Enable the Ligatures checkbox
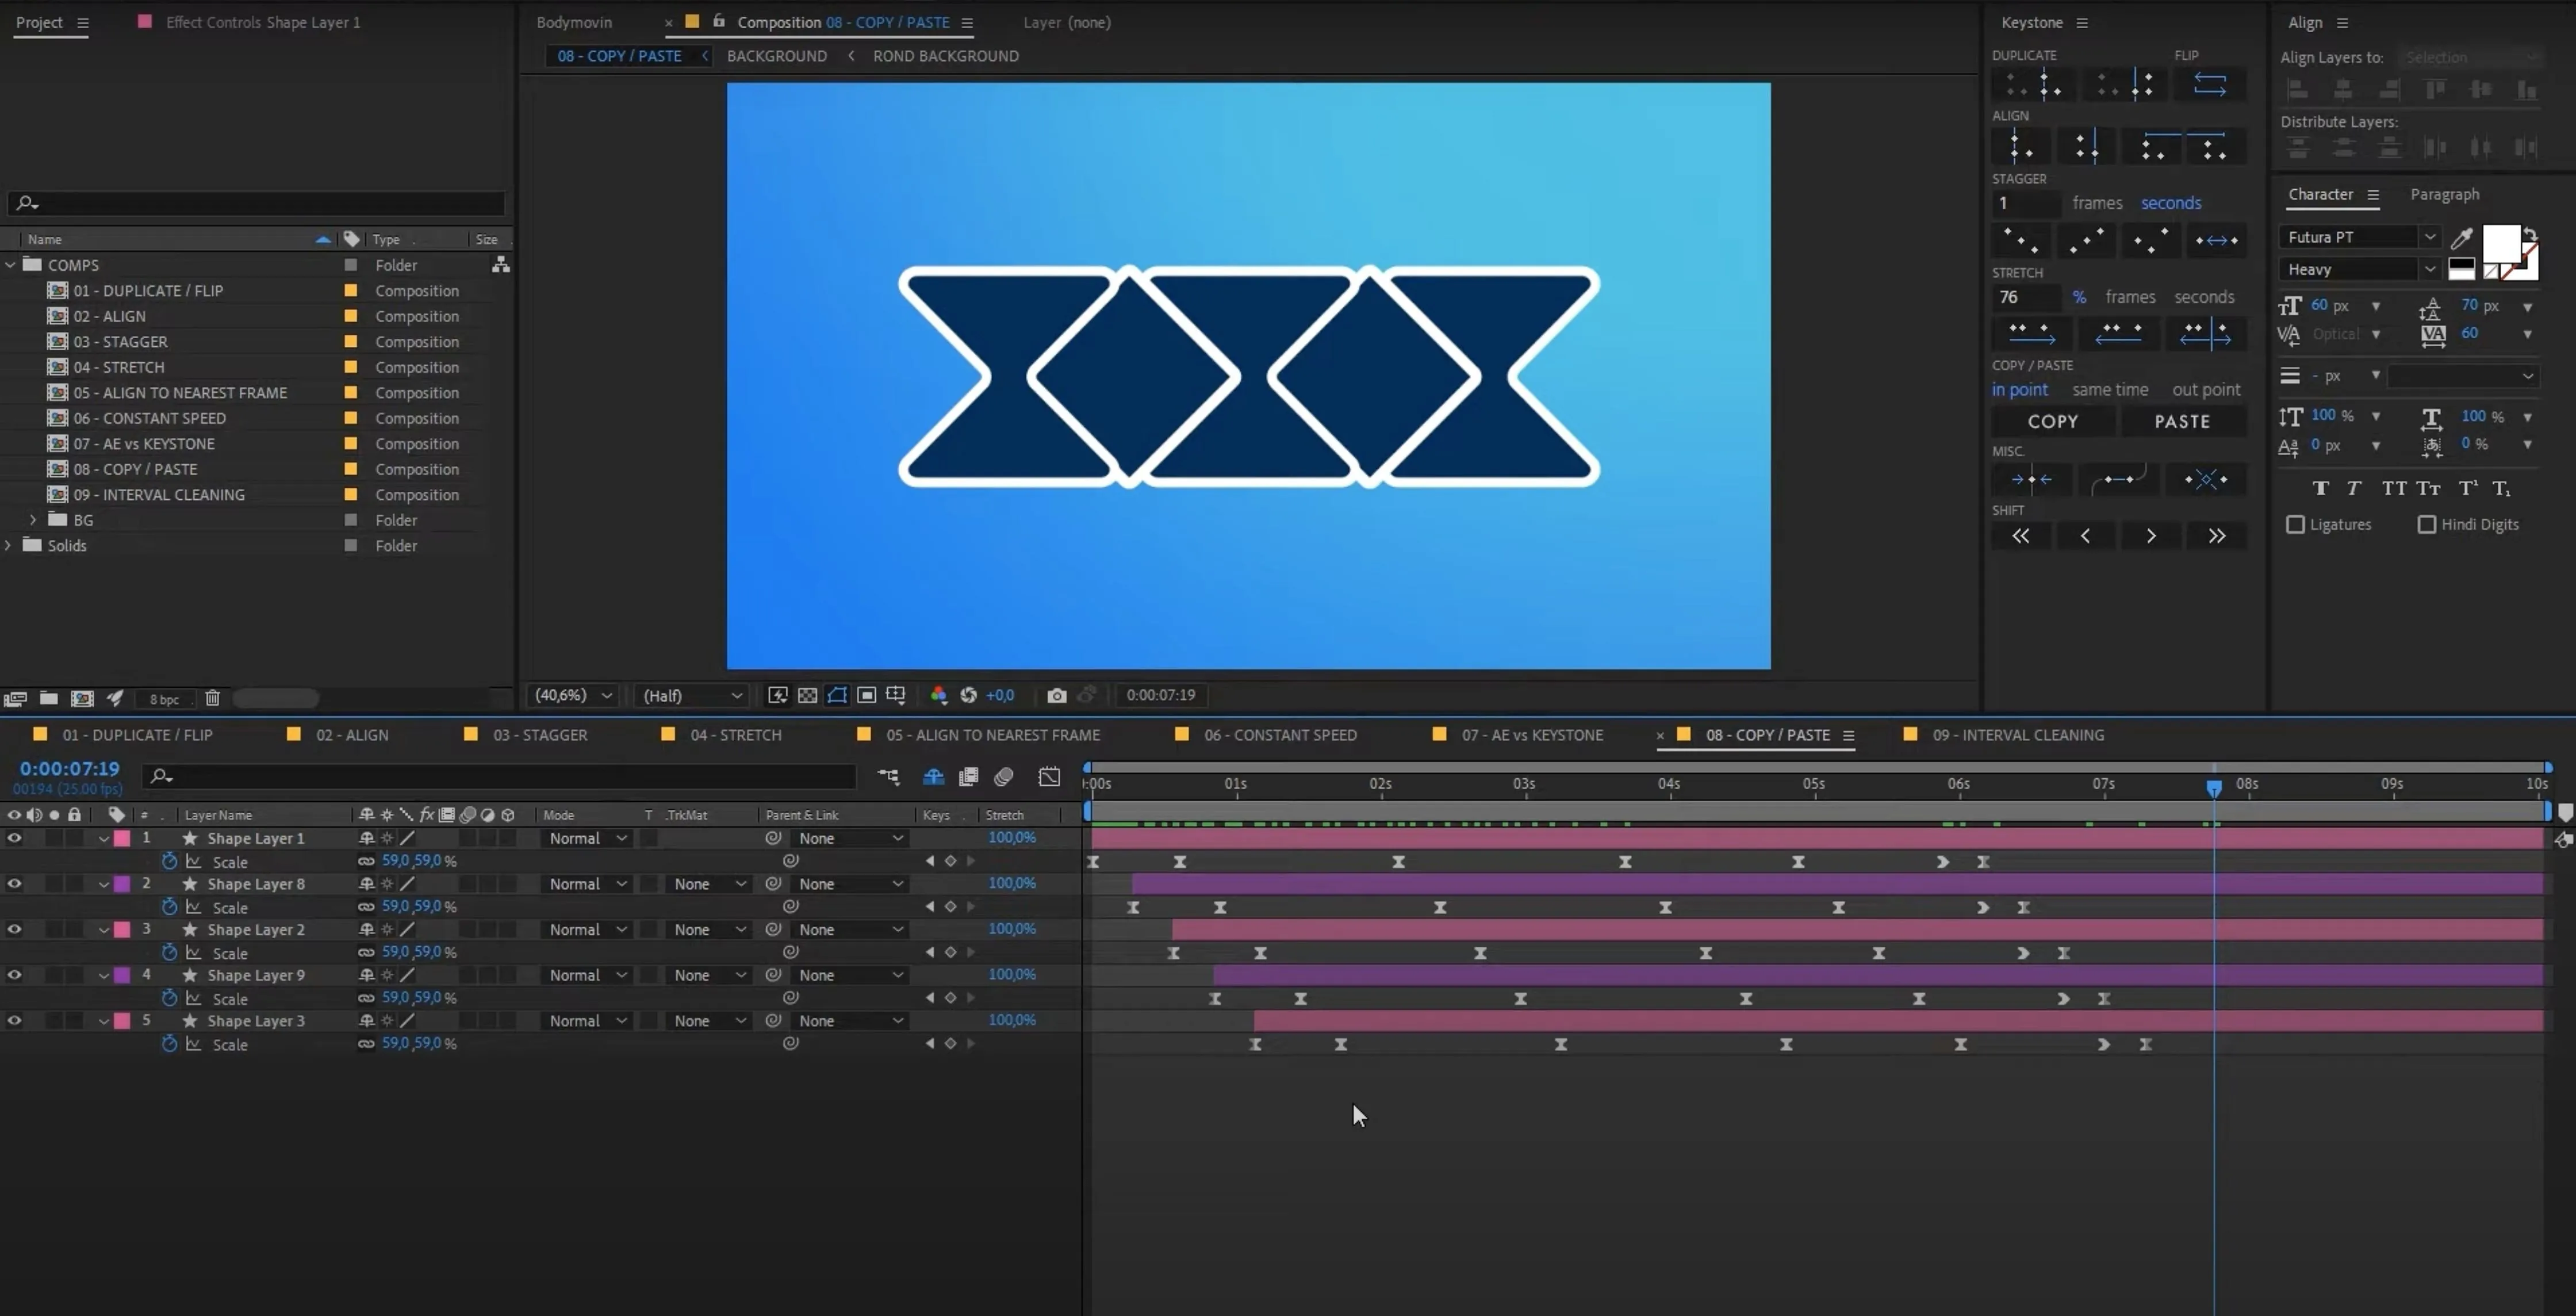Image resolution: width=2576 pixels, height=1316 pixels. point(2295,524)
